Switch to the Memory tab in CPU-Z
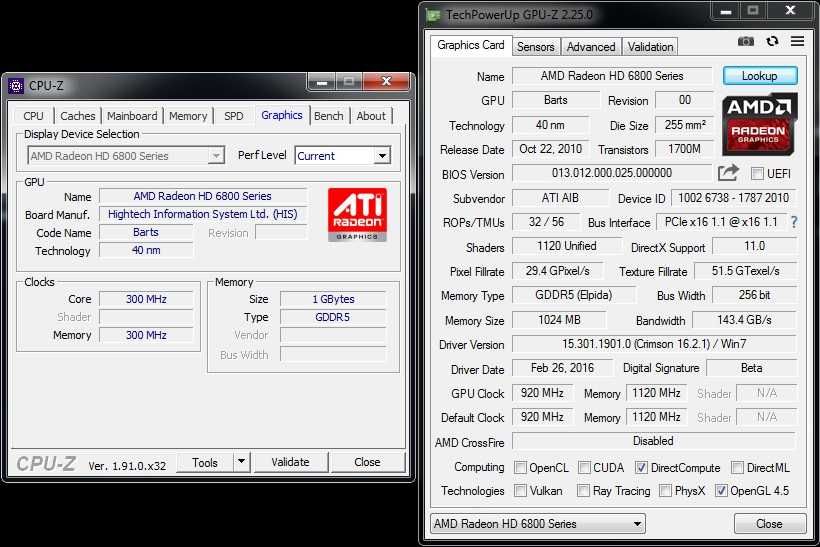Viewport: 820px width, 547px height. tap(188, 116)
